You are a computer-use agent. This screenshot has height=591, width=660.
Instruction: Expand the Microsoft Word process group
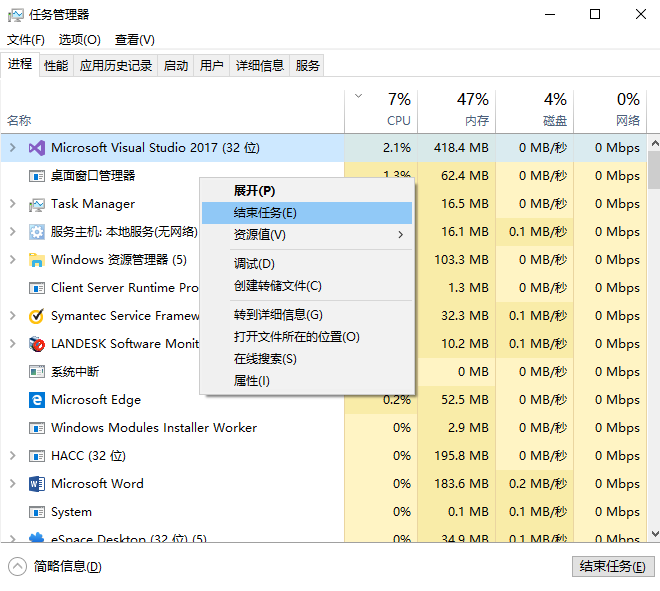[12, 484]
